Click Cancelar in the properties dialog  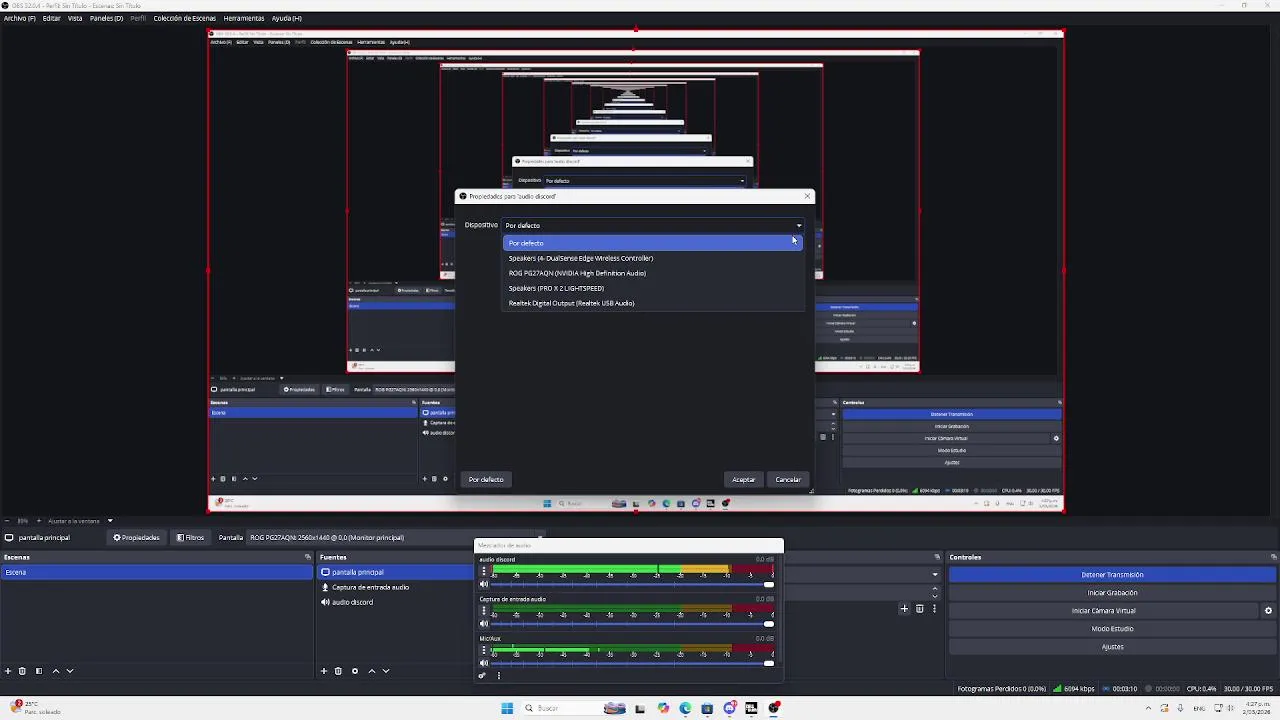point(788,479)
